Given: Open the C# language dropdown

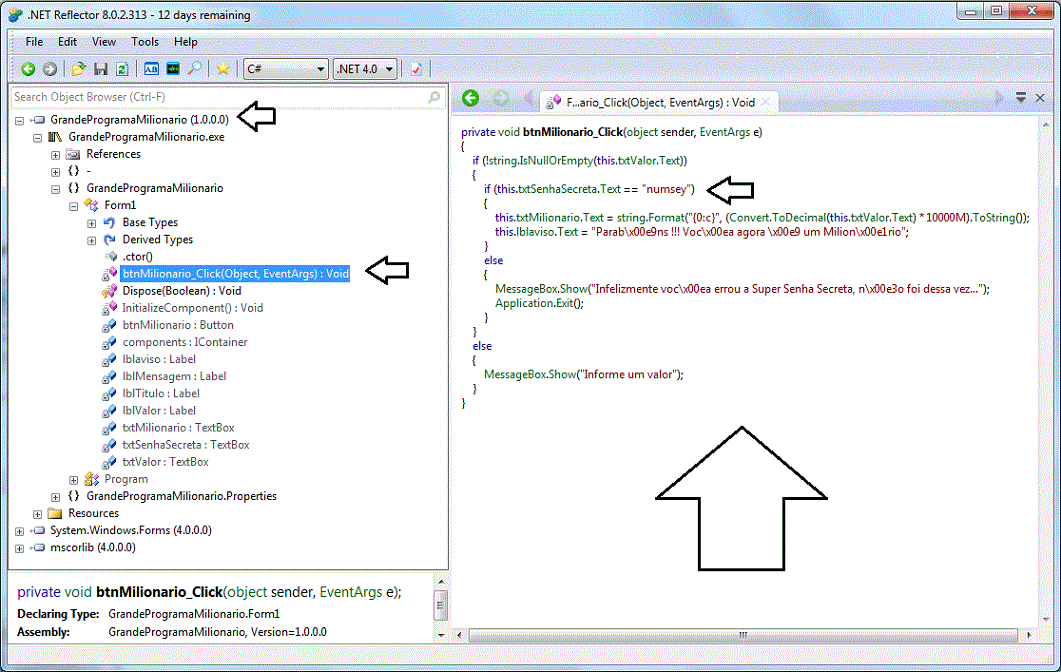Looking at the screenshot, I should click(286, 68).
